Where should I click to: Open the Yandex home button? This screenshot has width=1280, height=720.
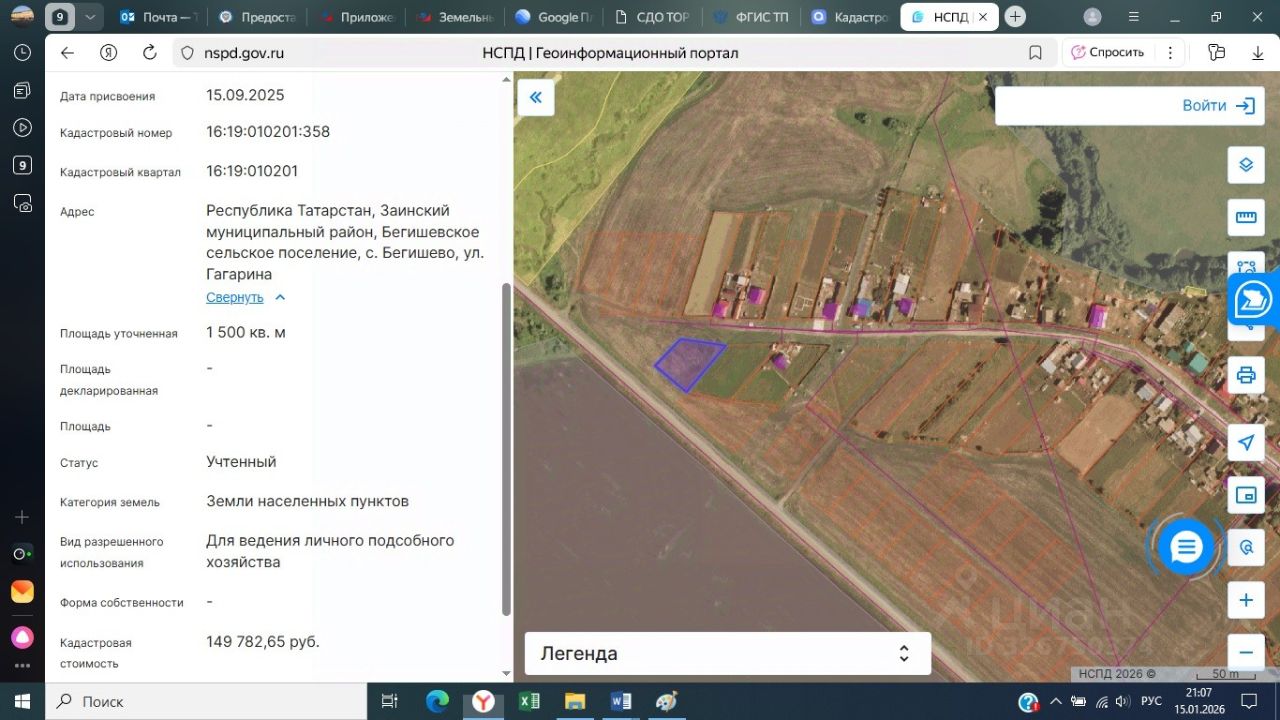pyautogui.click(x=109, y=53)
